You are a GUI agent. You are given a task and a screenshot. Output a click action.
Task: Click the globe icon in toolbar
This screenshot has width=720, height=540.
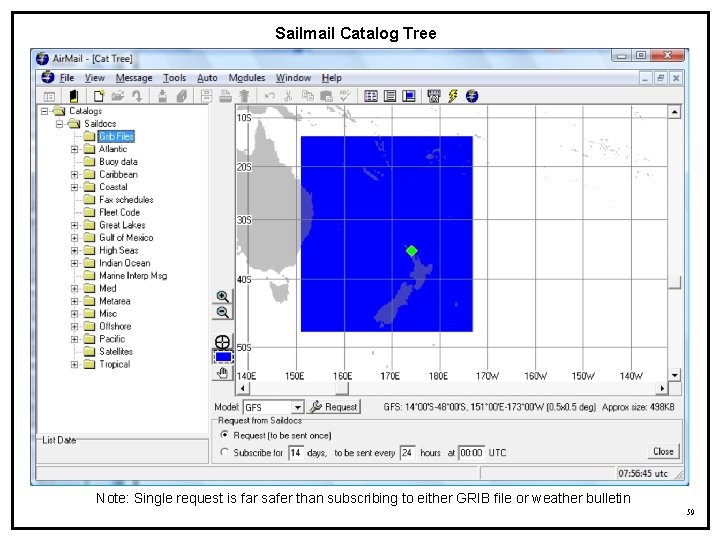(472, 96)
